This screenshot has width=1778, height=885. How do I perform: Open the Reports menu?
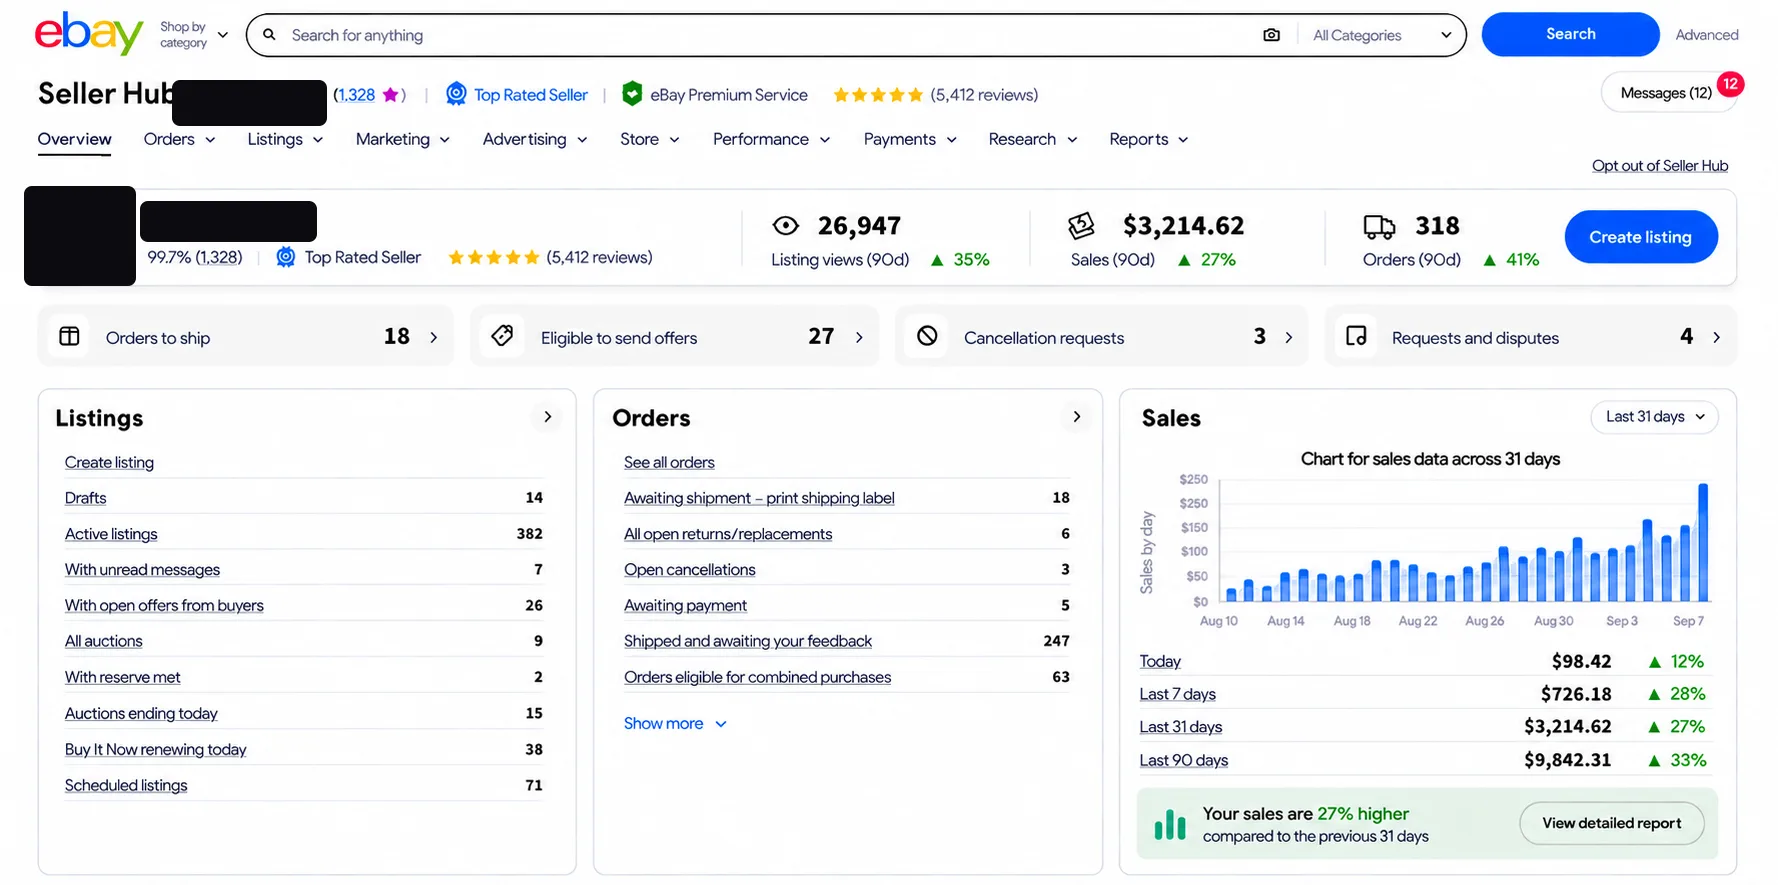(1149, 139)
